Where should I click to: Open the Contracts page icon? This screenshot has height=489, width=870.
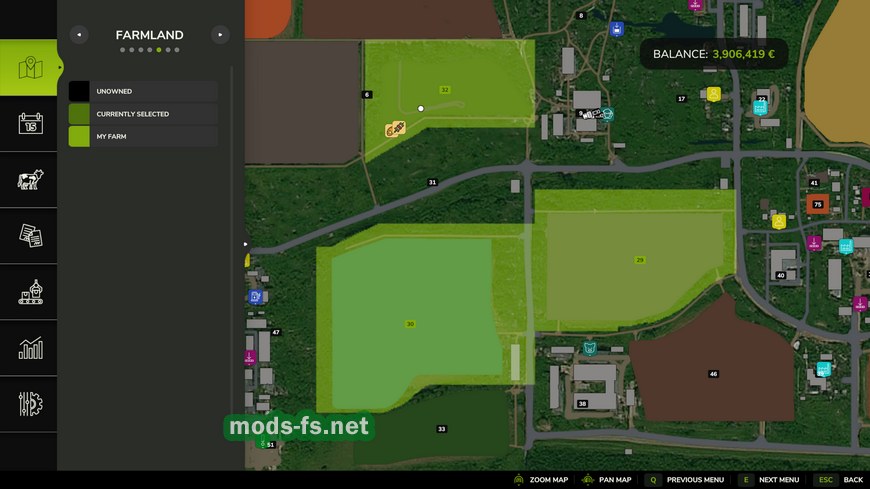(x=29, y=236)
